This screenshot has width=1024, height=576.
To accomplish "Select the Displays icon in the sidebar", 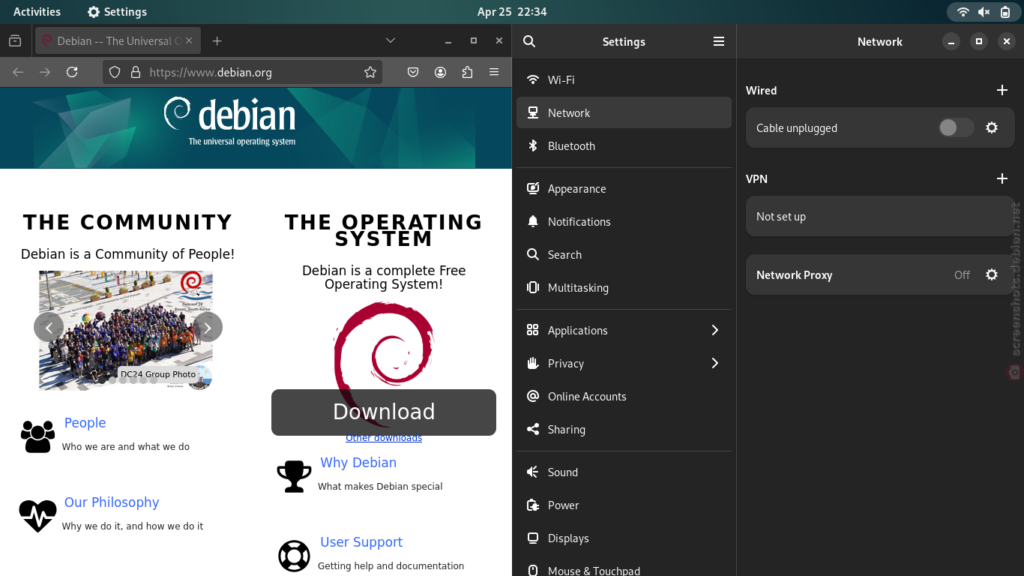I will click(531, 538).
